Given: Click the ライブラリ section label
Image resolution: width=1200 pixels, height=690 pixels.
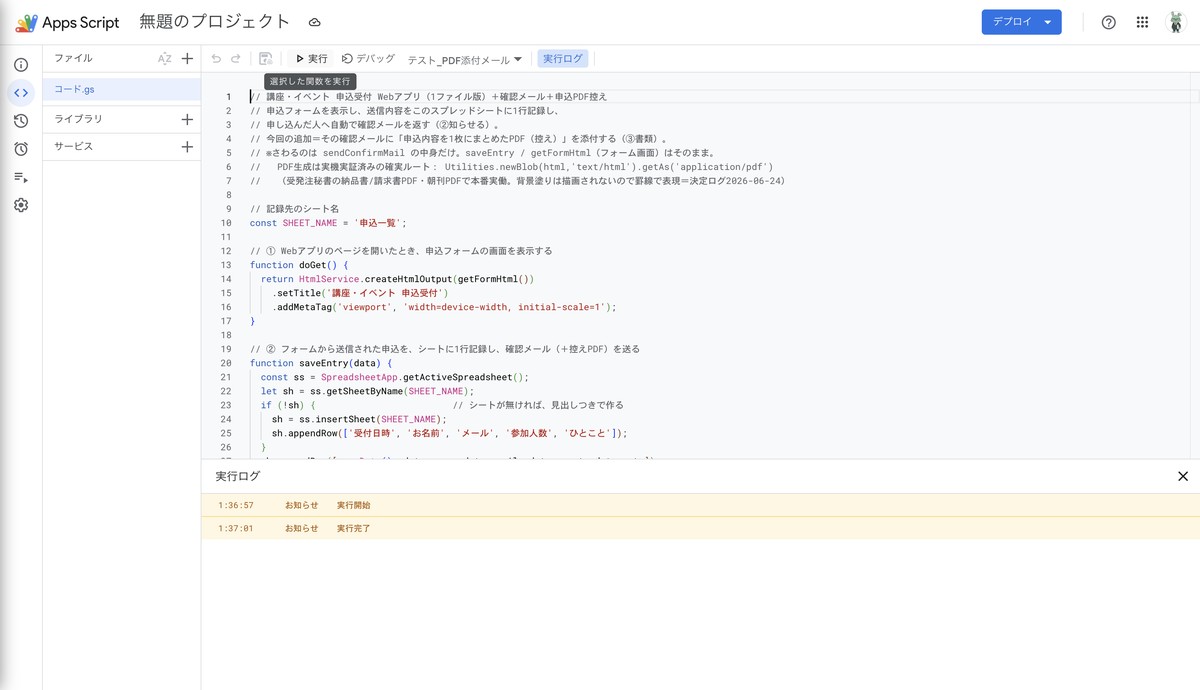Looking at the screenshot, I should pyautogui.click(x=78, y=119).
